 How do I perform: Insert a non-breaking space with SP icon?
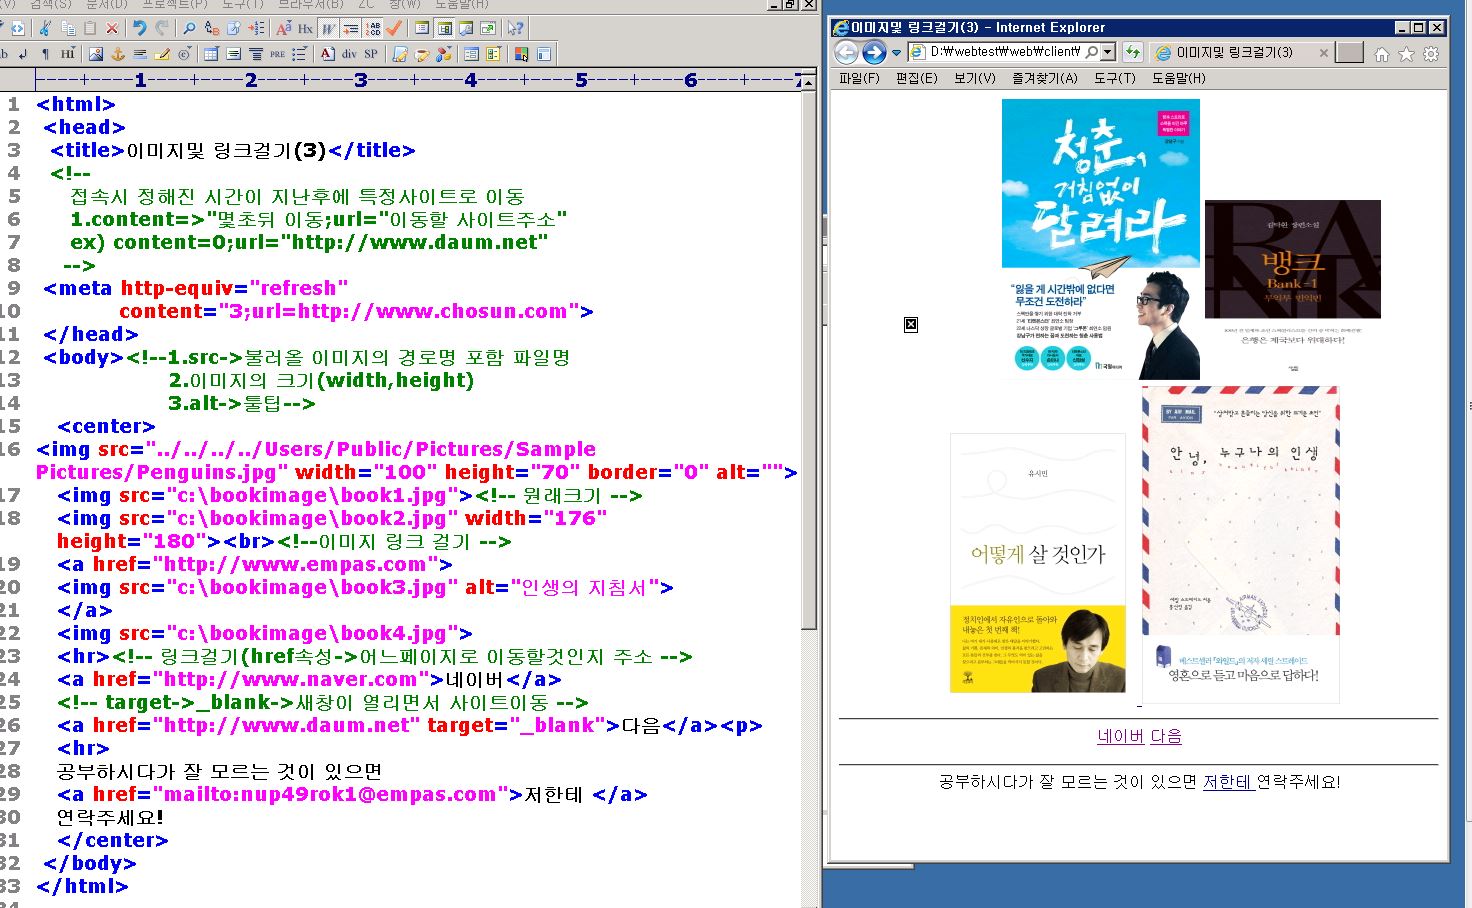370,53
